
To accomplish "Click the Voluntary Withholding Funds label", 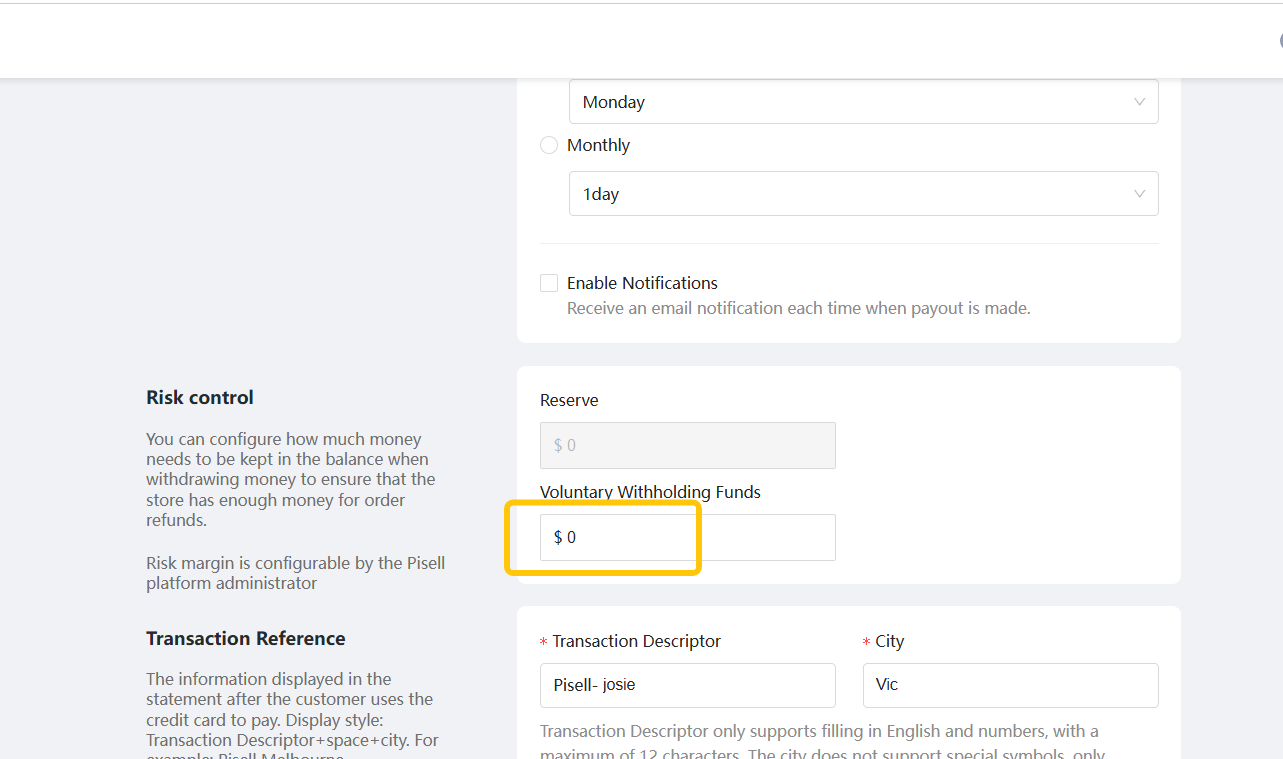I will [x=650, y=492].
